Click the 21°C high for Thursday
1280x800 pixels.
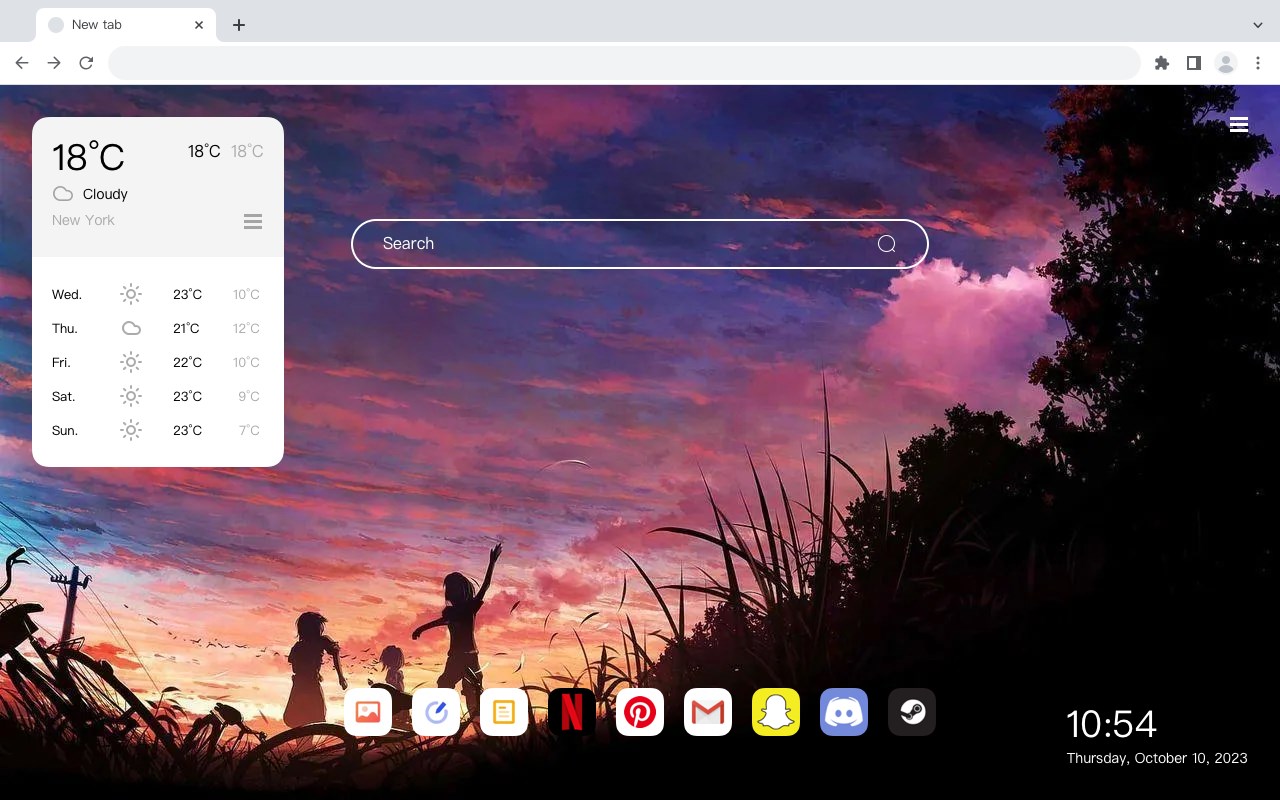pyautogui.click(x=186, y=329)
